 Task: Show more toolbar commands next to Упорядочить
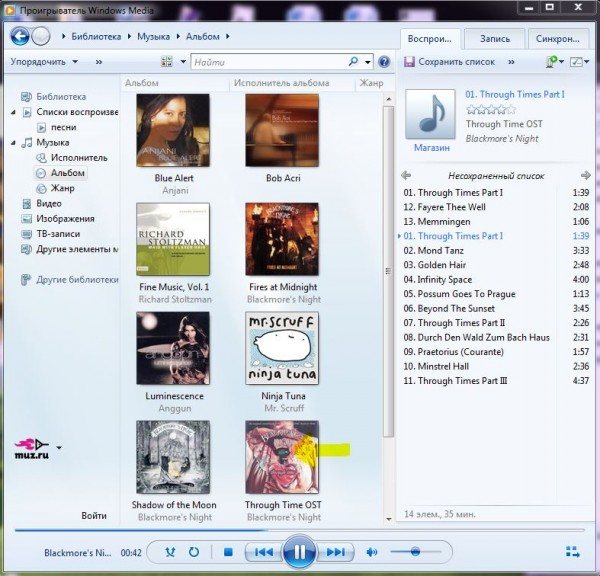[99, 62]
